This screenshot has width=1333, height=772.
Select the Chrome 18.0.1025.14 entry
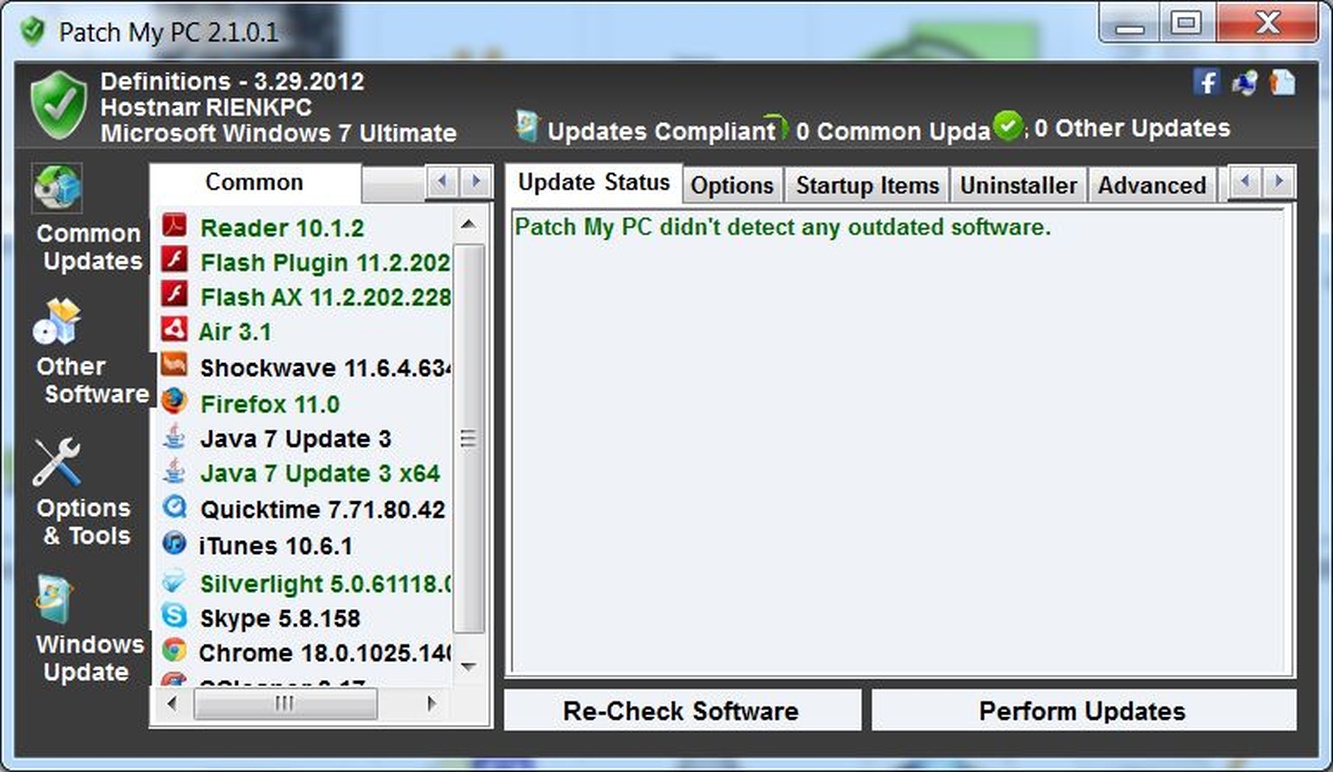325,653
